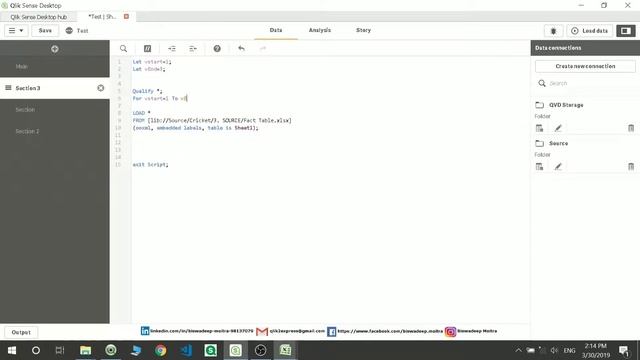Switch to Qlik Sense Desktop hub tab
640x360 pixels.
tap(39, 17)
